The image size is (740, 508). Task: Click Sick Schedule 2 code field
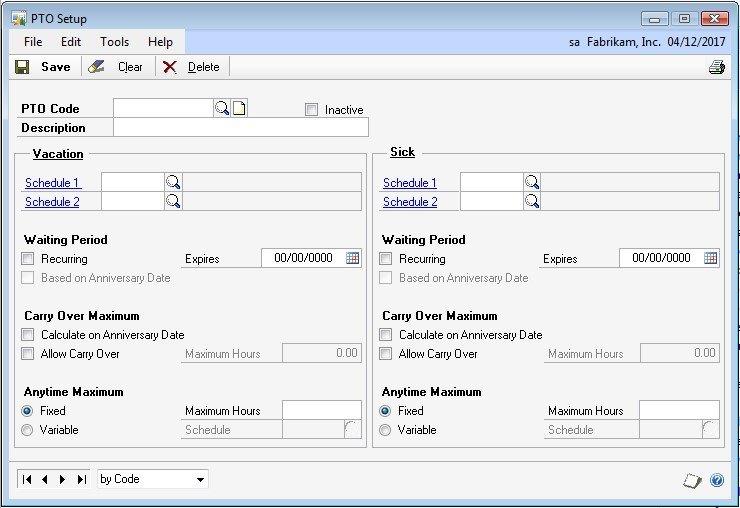(x=492, y=201)
